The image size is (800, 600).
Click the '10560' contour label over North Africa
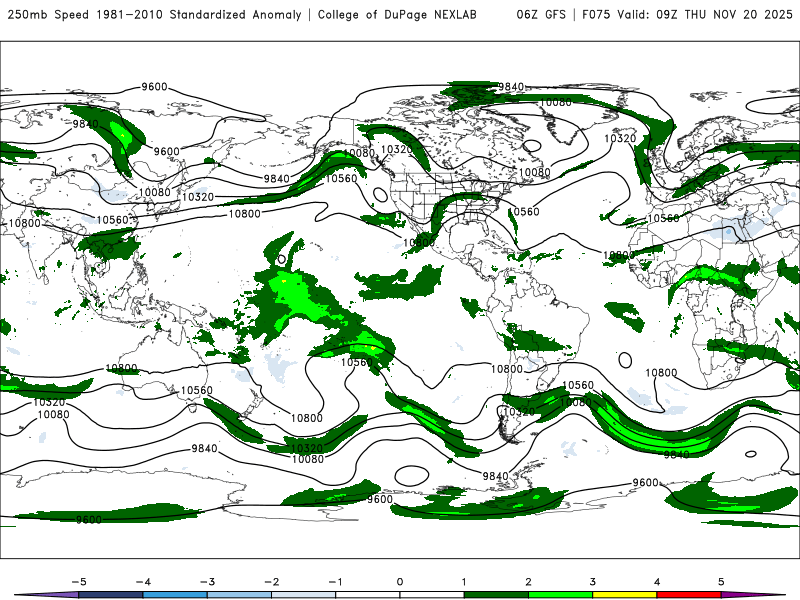(663, 218)
